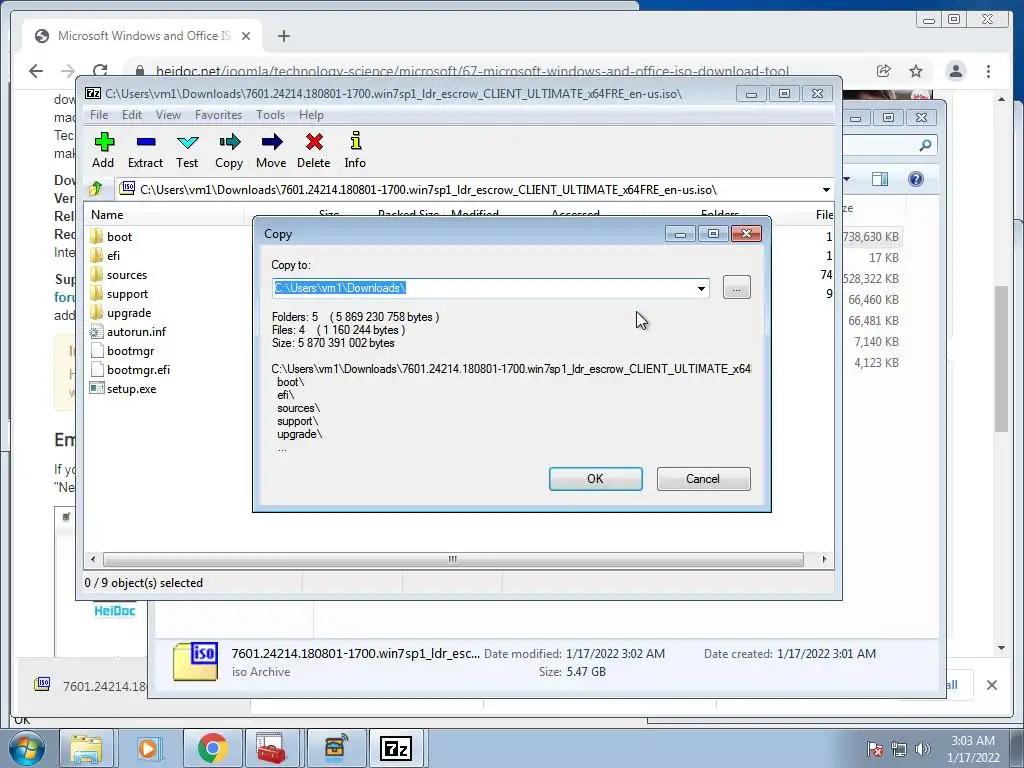Cancel the Copy dialog
Screen dimensions: 1024x768
(x=703, y=479)
